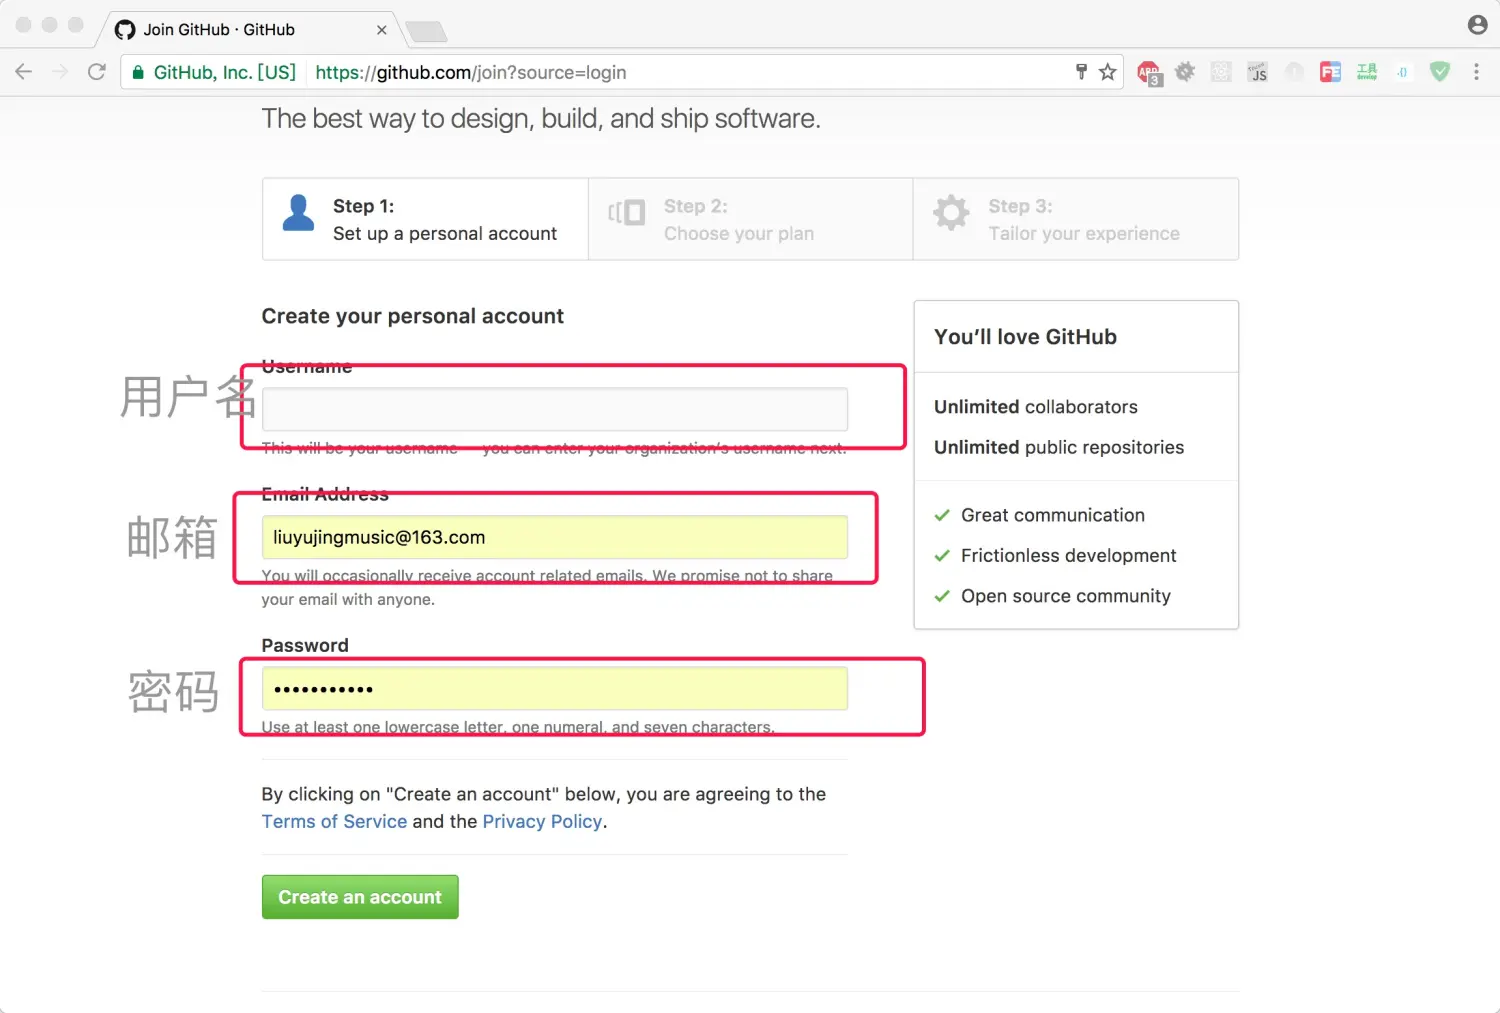
Task: Click the 'Password' field label
Action: pyautogui.click(x=305, y=645)
